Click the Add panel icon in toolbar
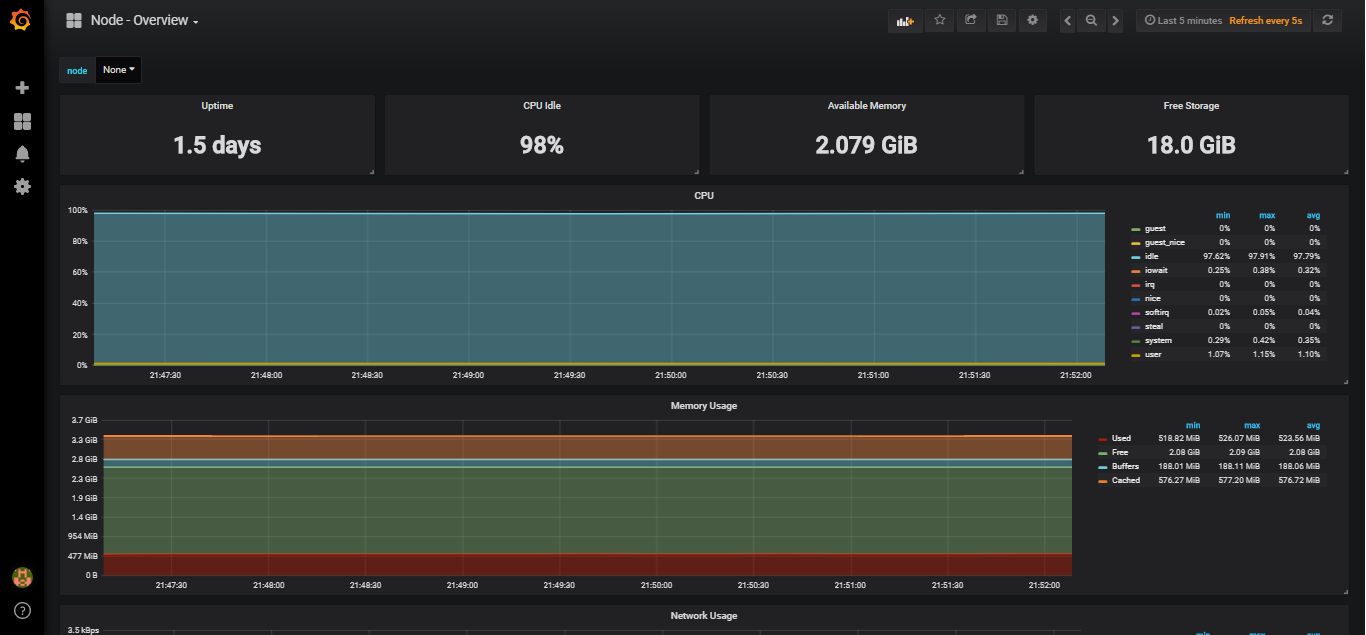This screenshot has height=635, width=1366. pos(906,20)
